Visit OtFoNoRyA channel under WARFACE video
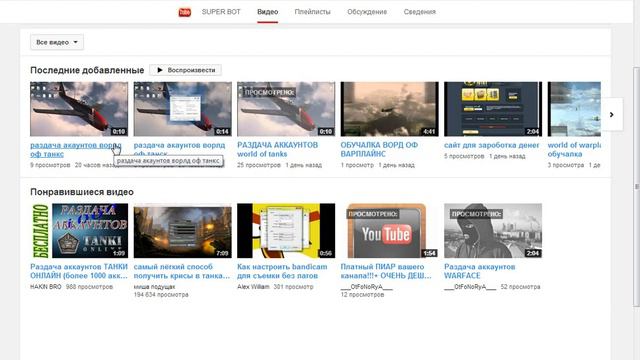The height and width of the screenshot is (360, 640). pyautogui.click(x=470, y=287)
